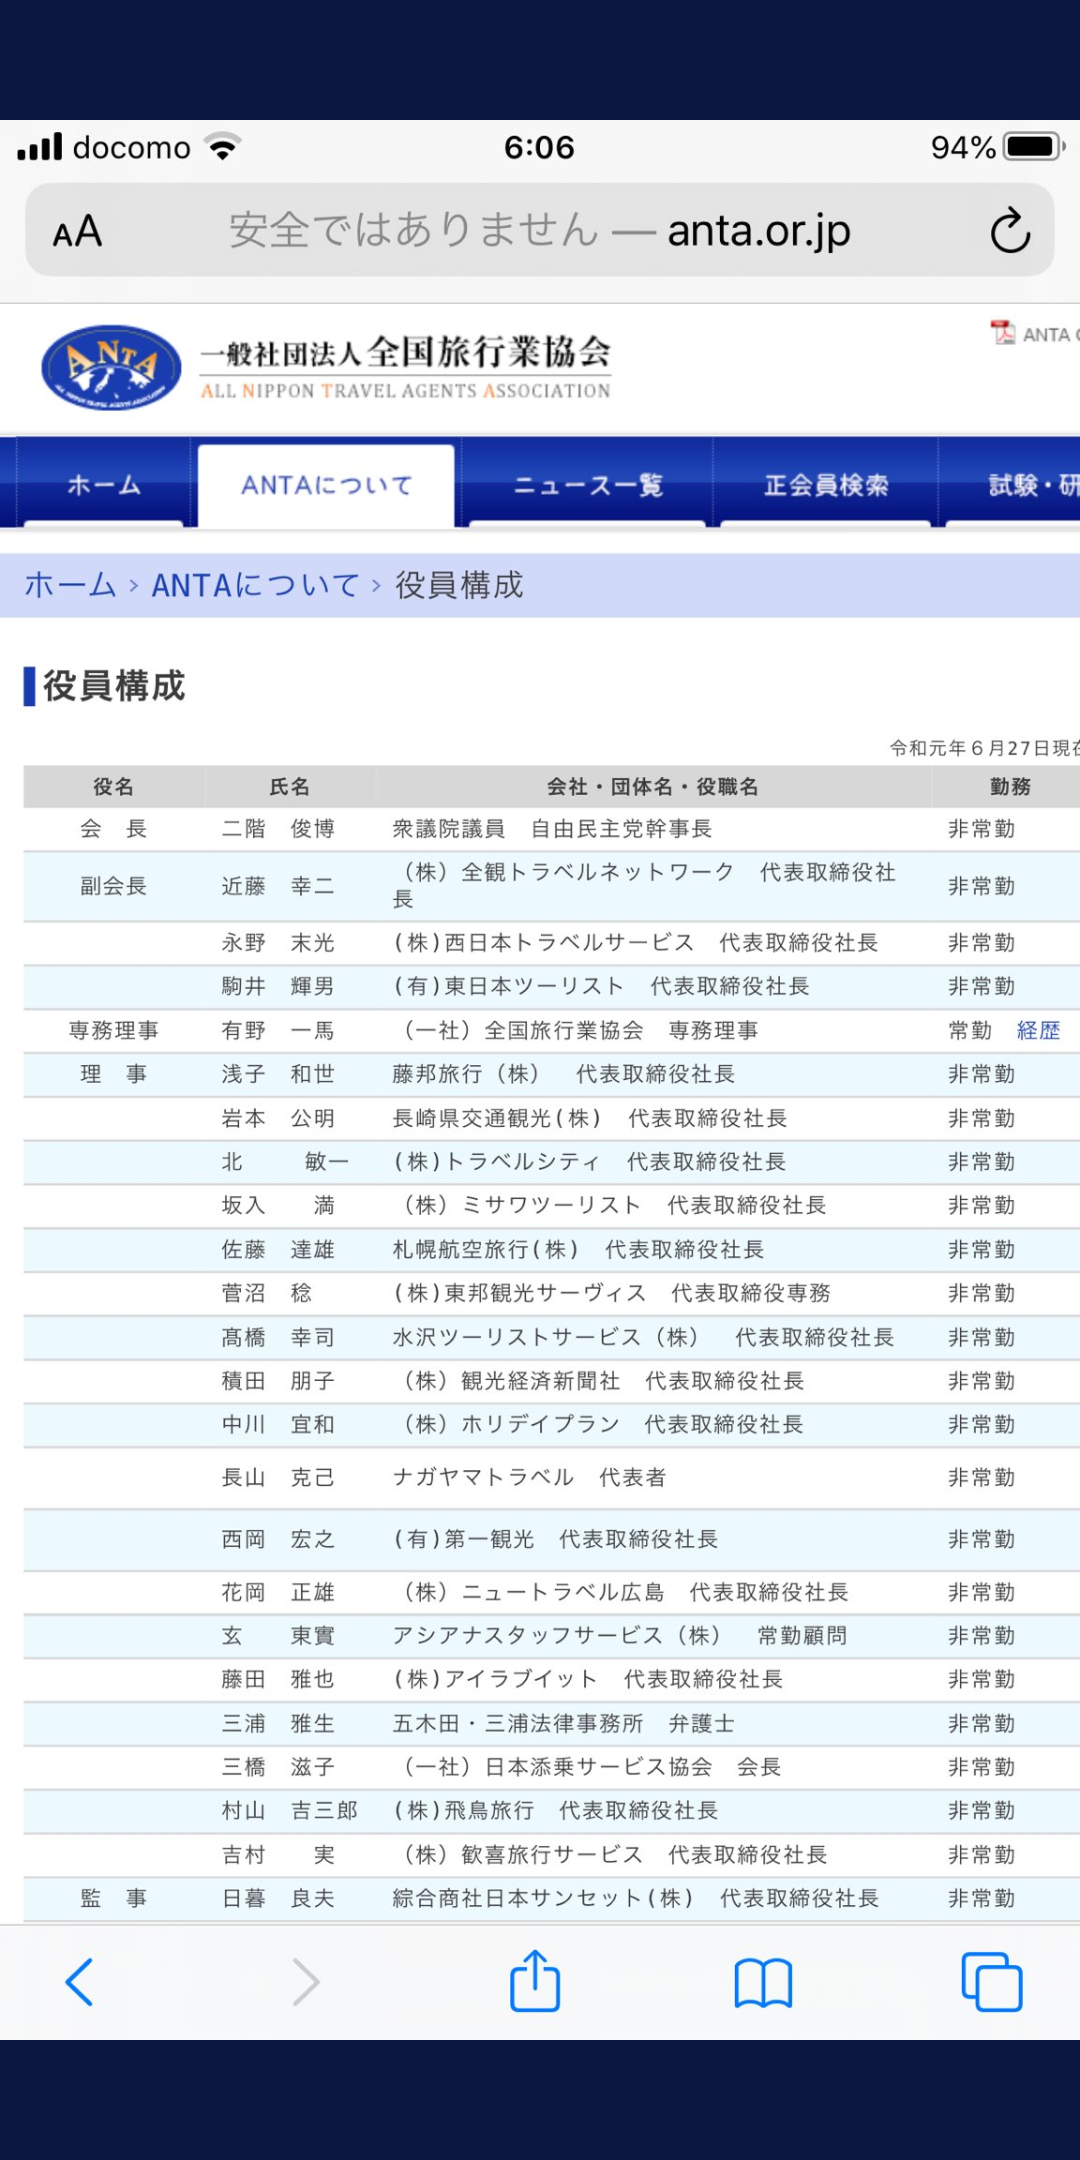
Task: Click the ANTAについて breadcrumb link
Action: pyautogui.click(x=255, y=585)
